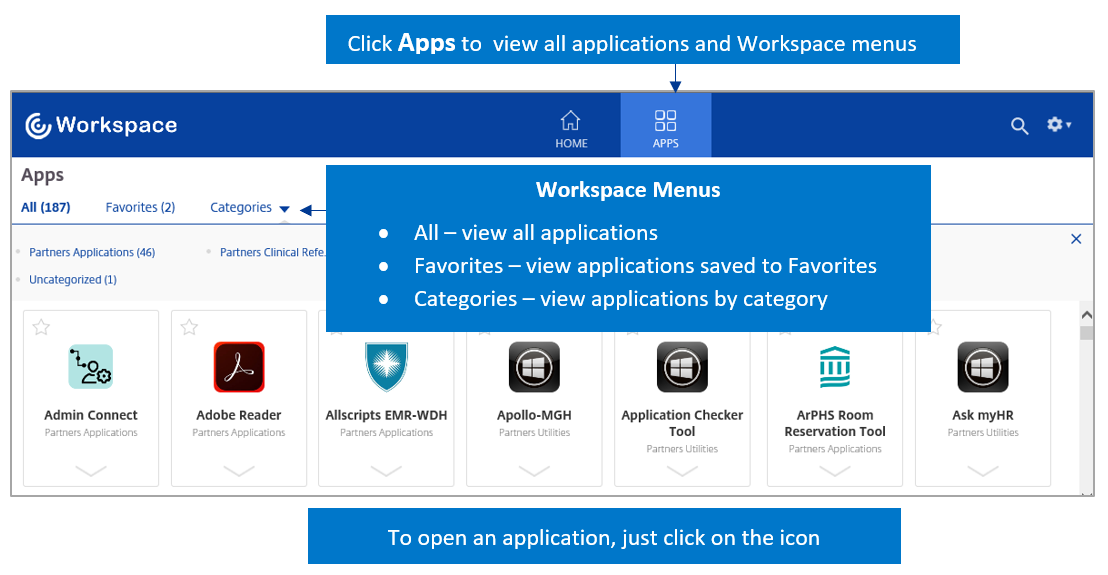Launch the Ask myHR icon
Image resolution: width=1108 pixels, height=575 pixels.
pos(983,367)
